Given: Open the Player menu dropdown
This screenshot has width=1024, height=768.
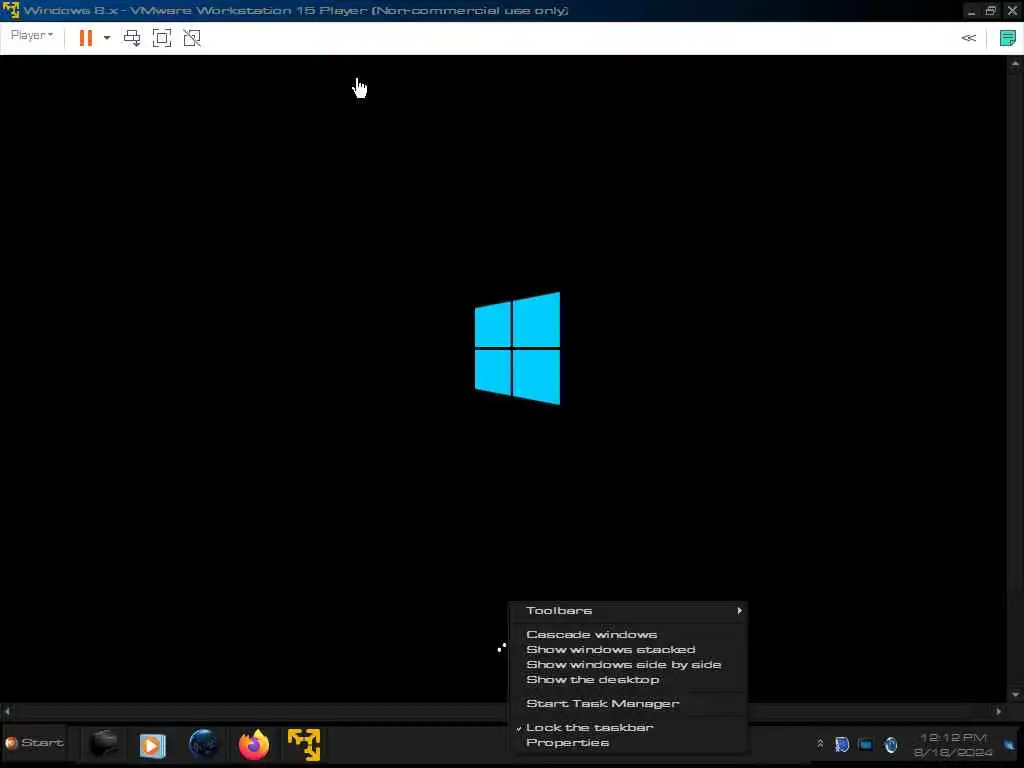Looking at the screenshot, I should 31,35.
